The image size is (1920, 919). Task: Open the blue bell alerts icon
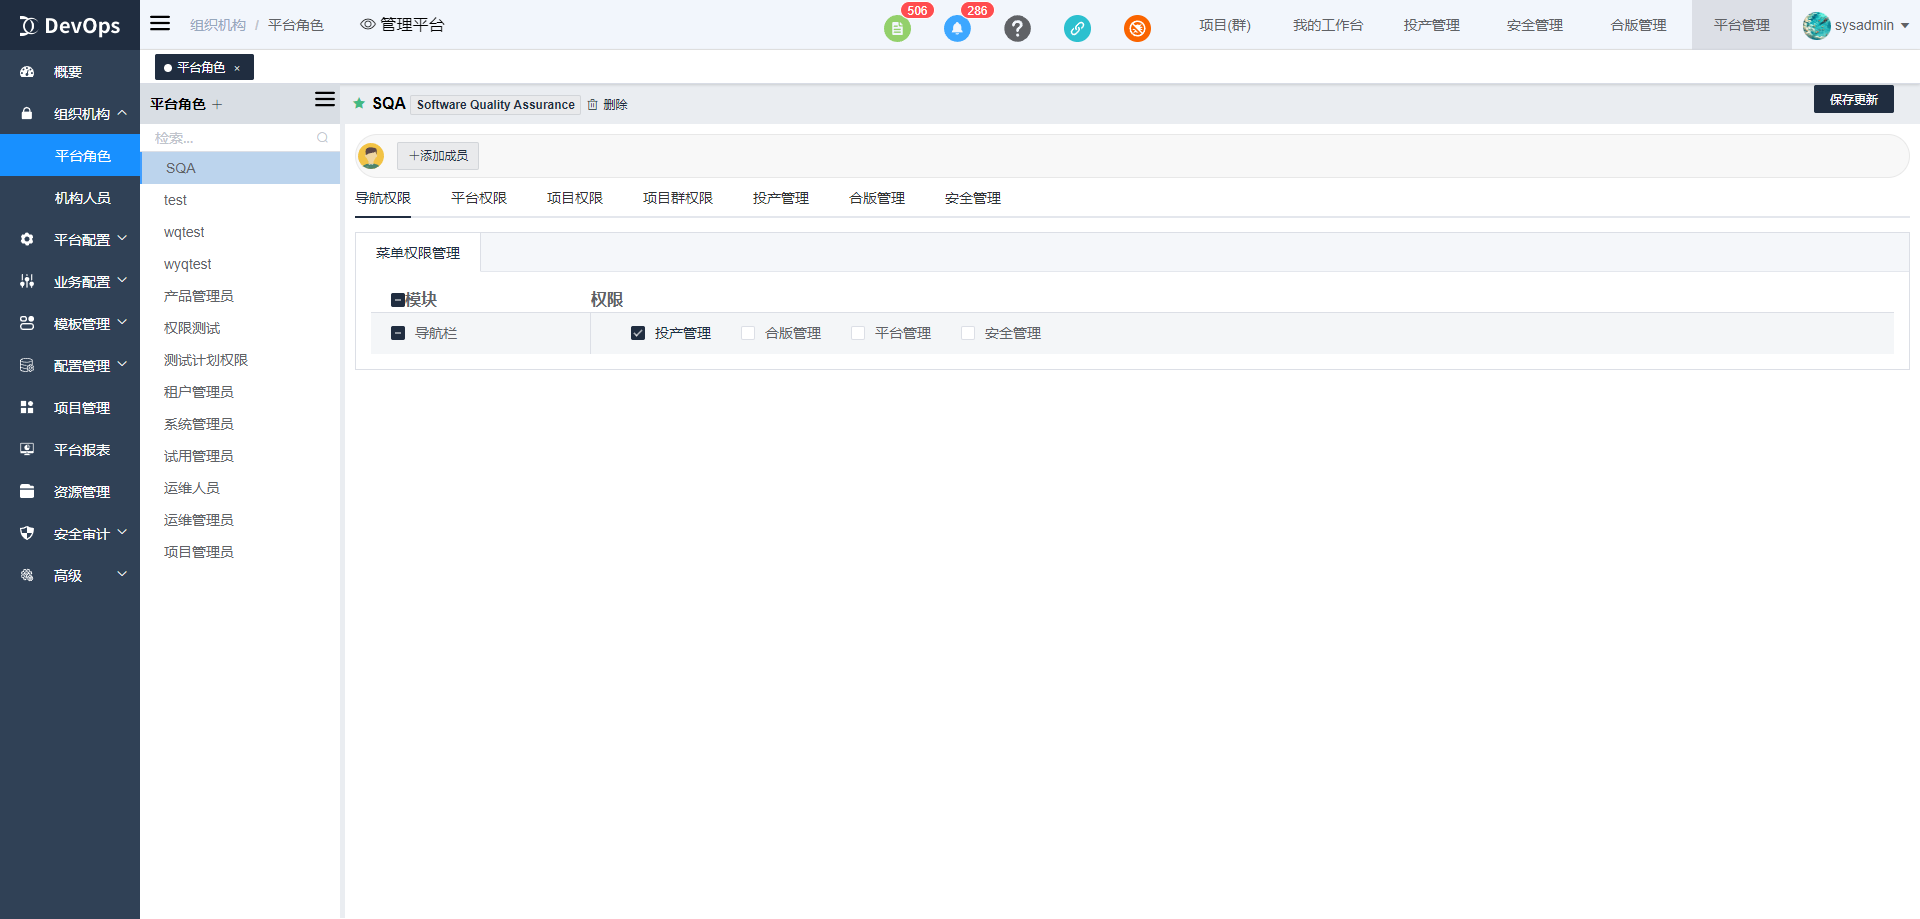[x=957, y=29]
